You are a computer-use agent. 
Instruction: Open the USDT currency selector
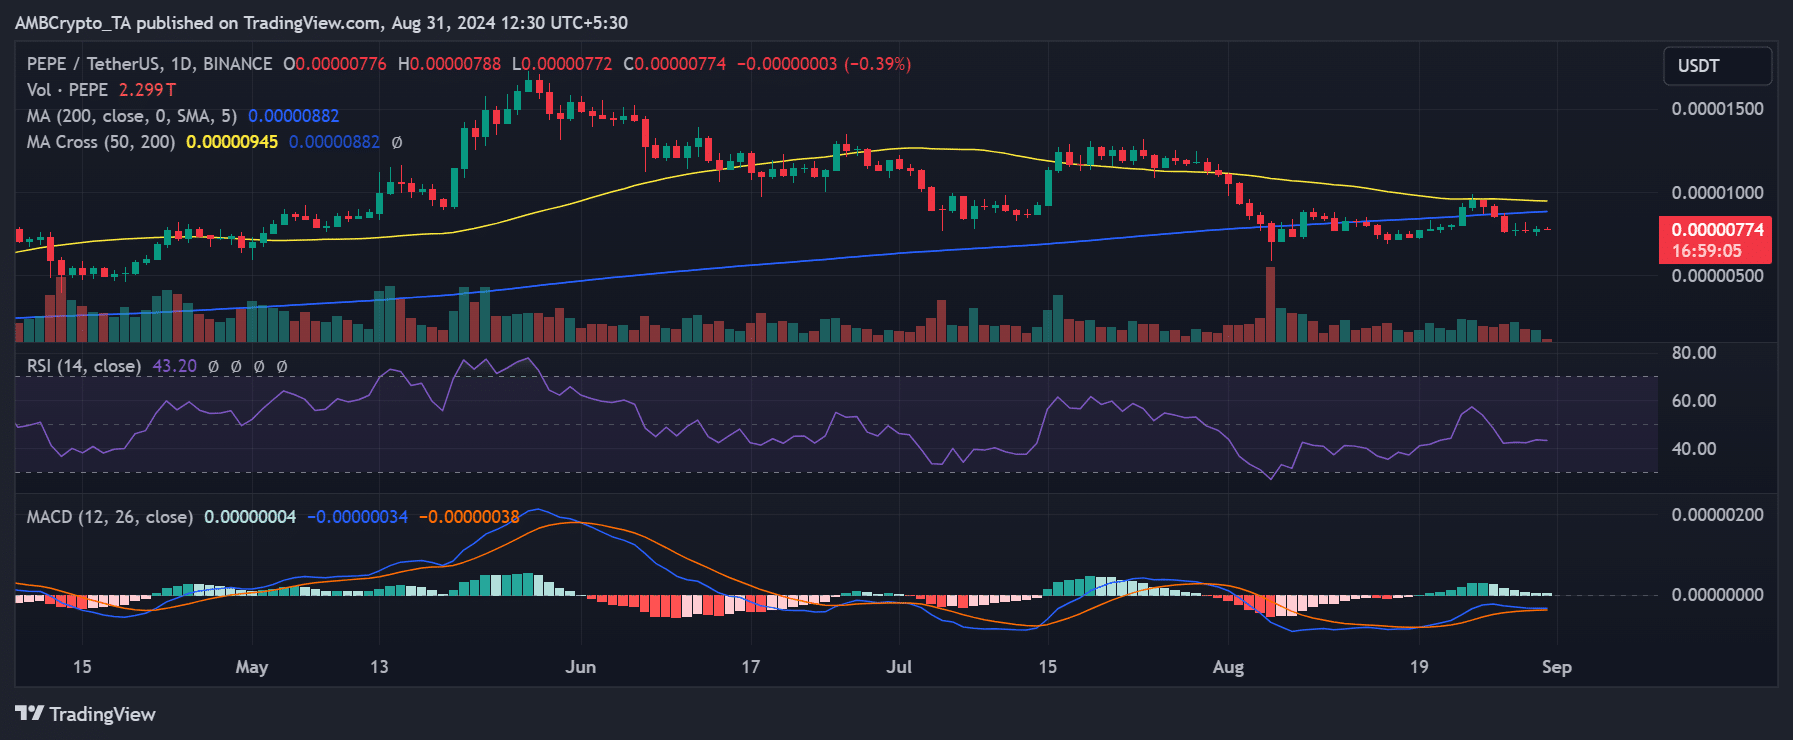pos(1717,66)
